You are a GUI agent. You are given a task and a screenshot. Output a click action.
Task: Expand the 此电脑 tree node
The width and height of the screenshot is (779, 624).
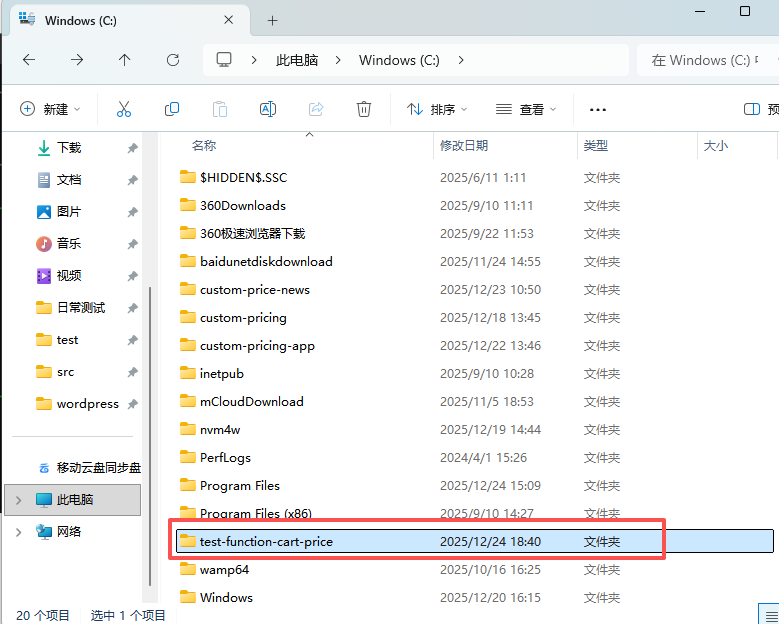[18, 500]
